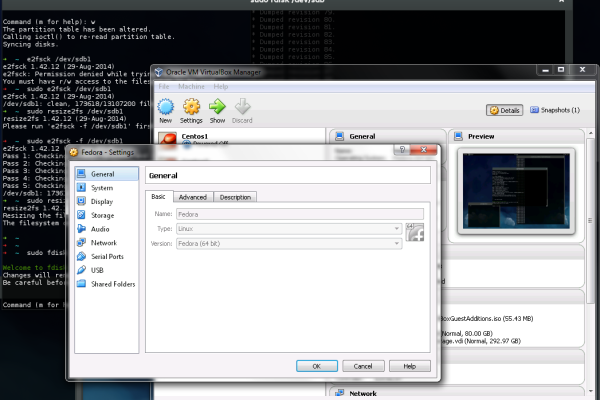Viewport: 600px width, 400px height.
Task: Switch to Snapshots (1) view
Action: [555, 110]
